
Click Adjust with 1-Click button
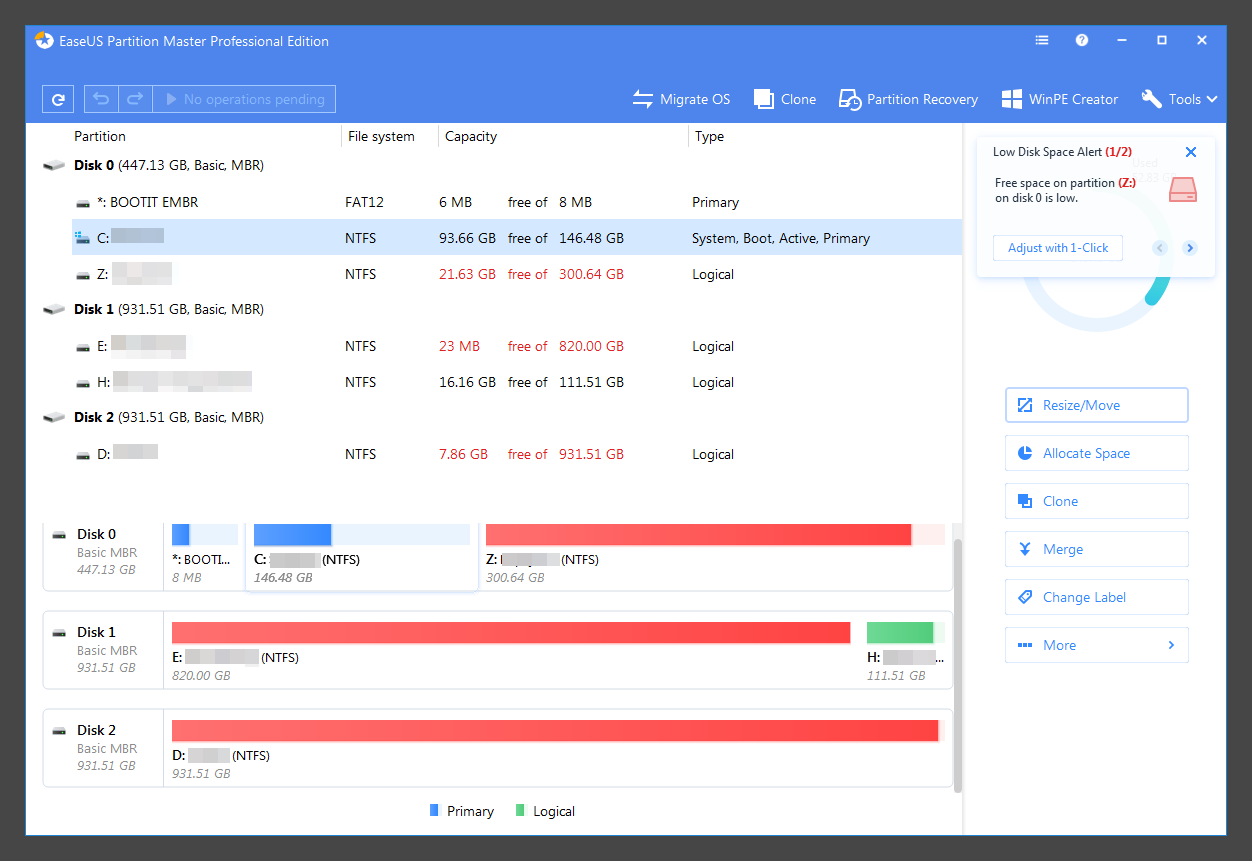(x=1057, y=248)
